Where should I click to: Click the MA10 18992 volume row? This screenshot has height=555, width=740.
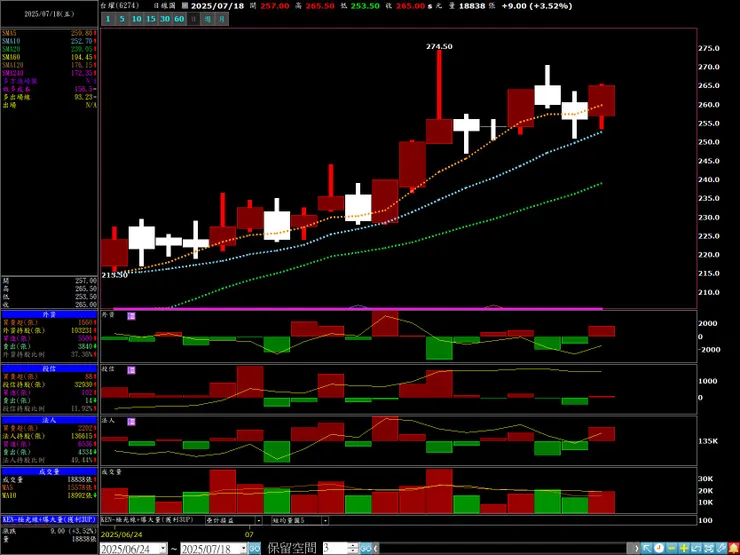coord(49,495)
